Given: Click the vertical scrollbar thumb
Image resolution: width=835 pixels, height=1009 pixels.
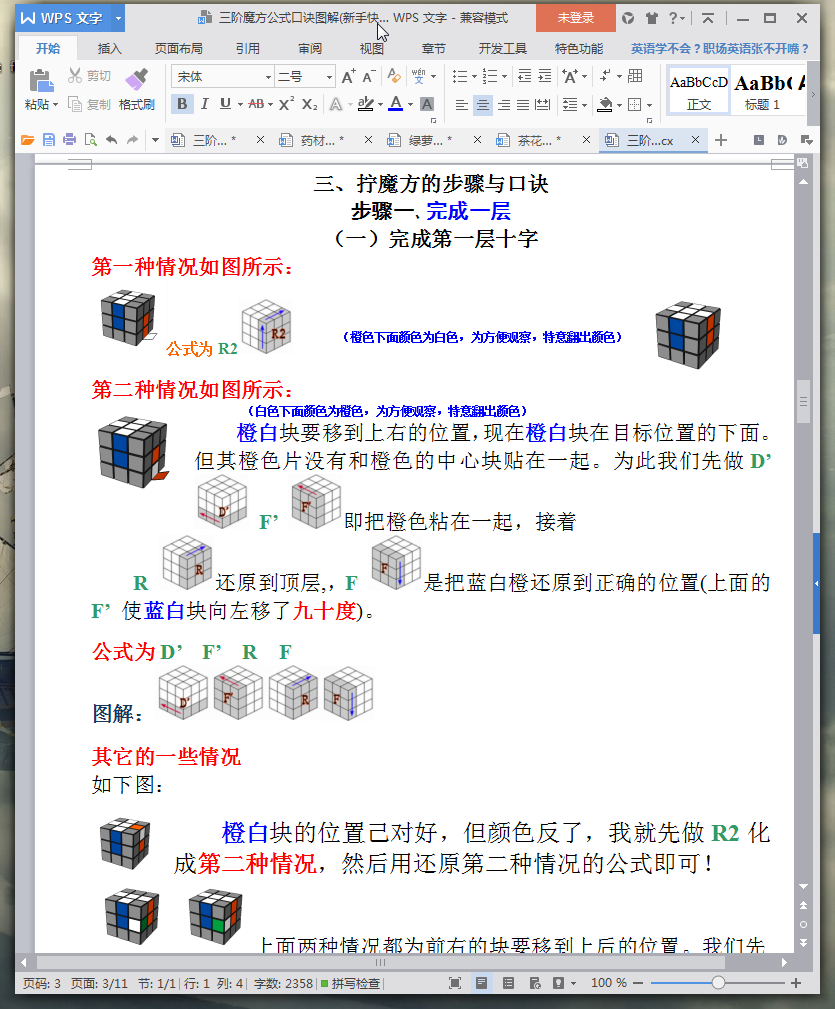Looking at the screenshot, I should (x=803, y=401).
